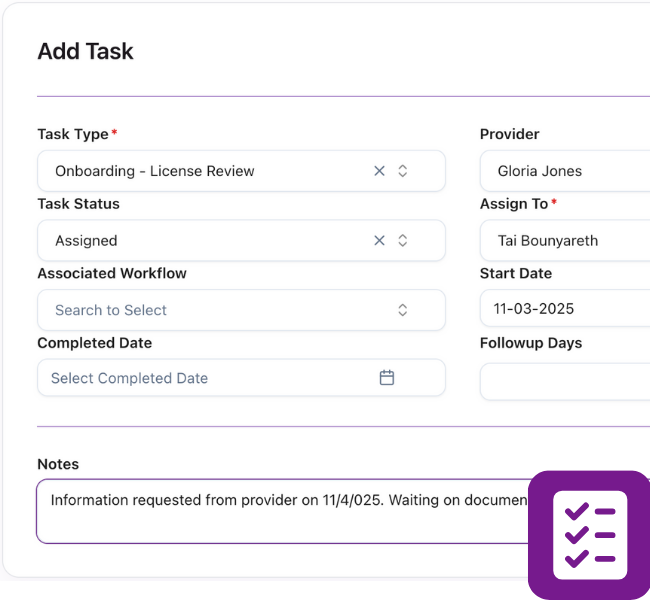Click the Associated Workflow label
Screen dimensions: 650x600
point(112,273)
